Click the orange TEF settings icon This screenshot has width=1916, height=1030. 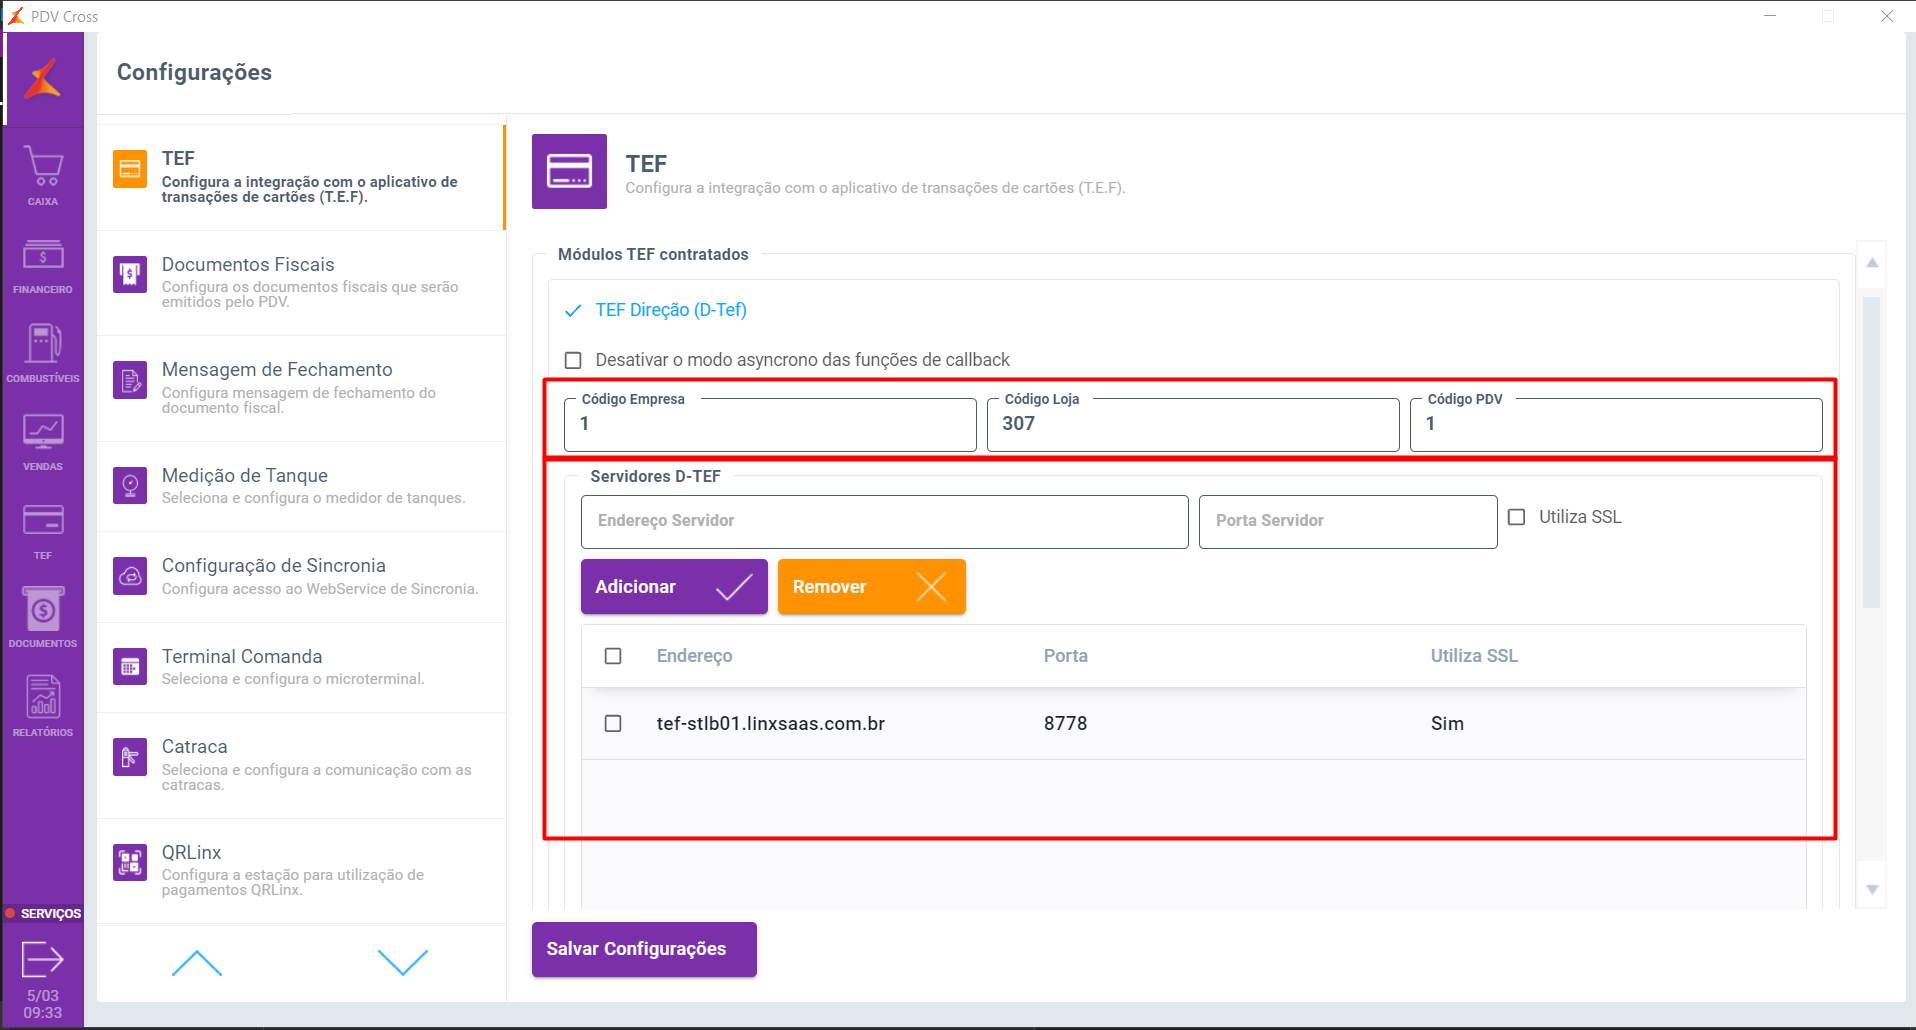click(130, 169)
